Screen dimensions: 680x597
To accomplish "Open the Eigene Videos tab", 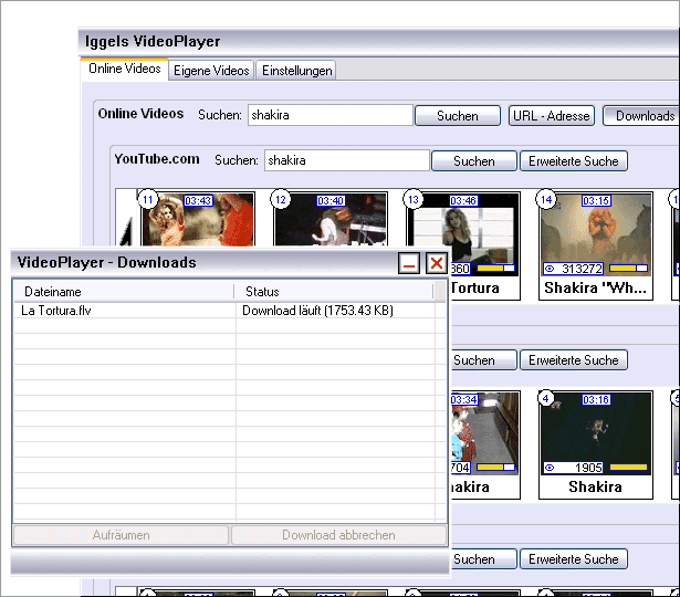I will [211, 71].
